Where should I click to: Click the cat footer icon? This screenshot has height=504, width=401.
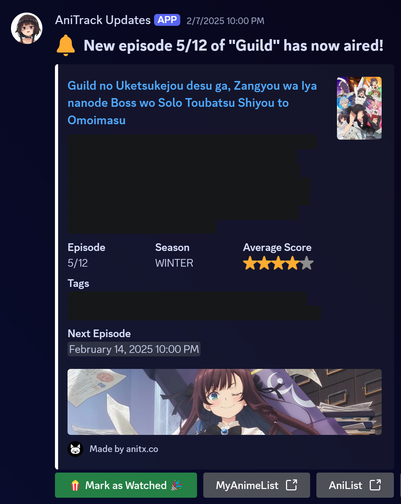[x=75, y=449]
